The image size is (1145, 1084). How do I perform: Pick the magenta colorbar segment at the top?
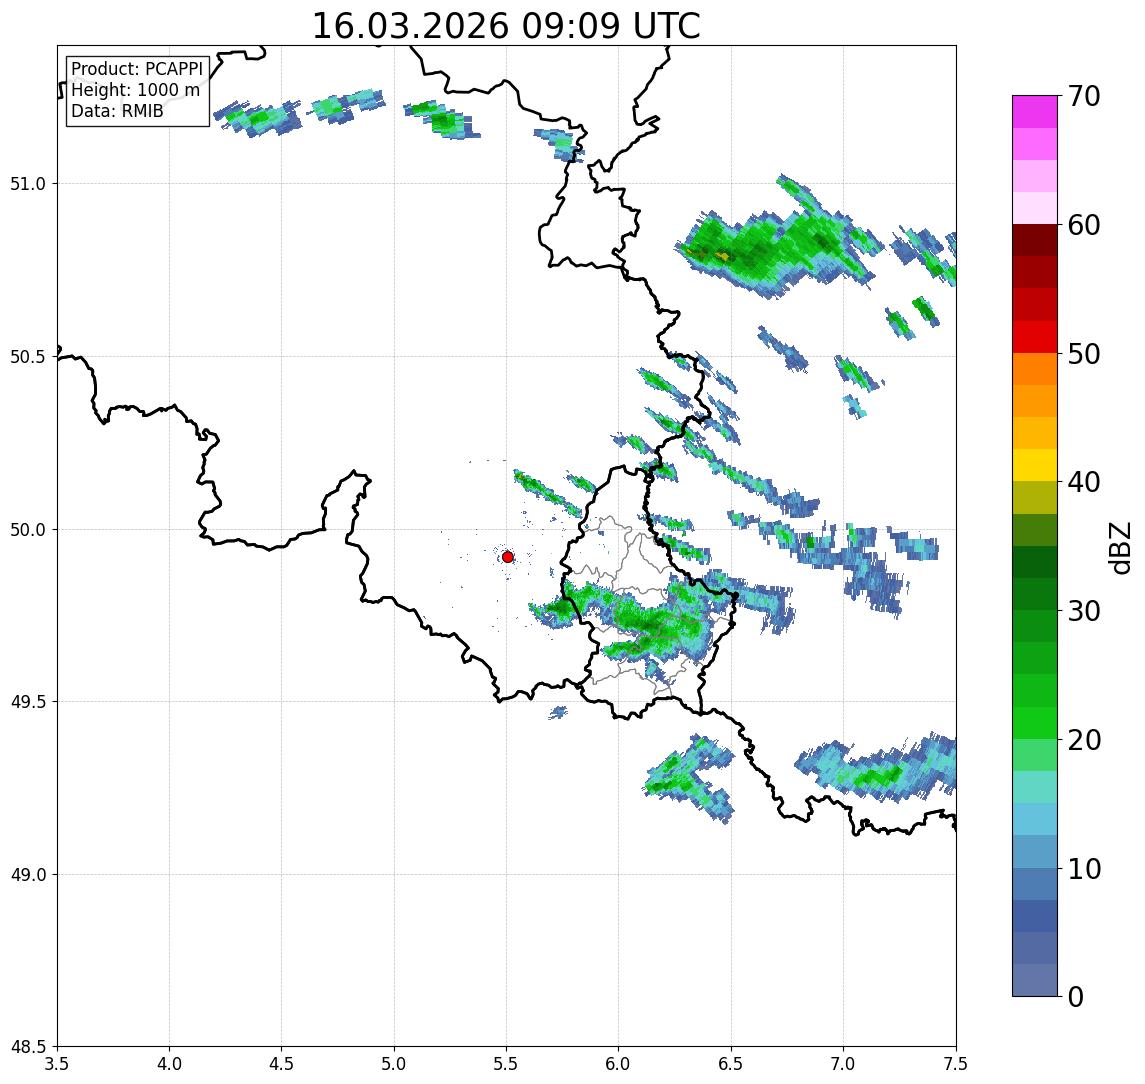(1035, 112)
